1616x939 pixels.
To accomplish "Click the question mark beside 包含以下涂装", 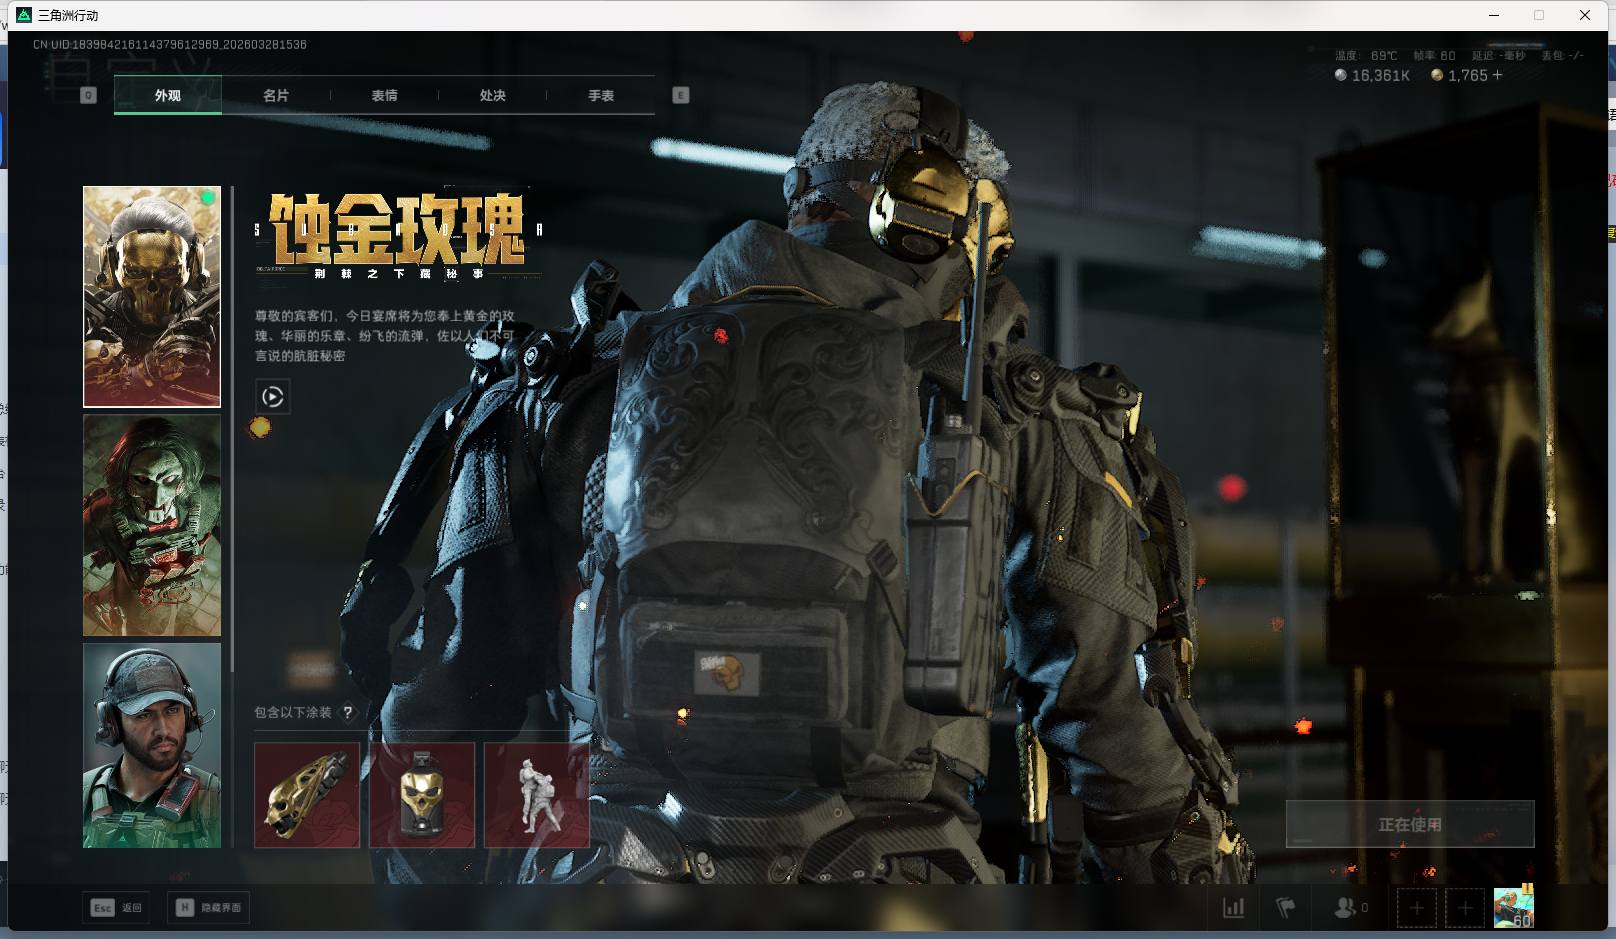I will [x=347, y=713].
